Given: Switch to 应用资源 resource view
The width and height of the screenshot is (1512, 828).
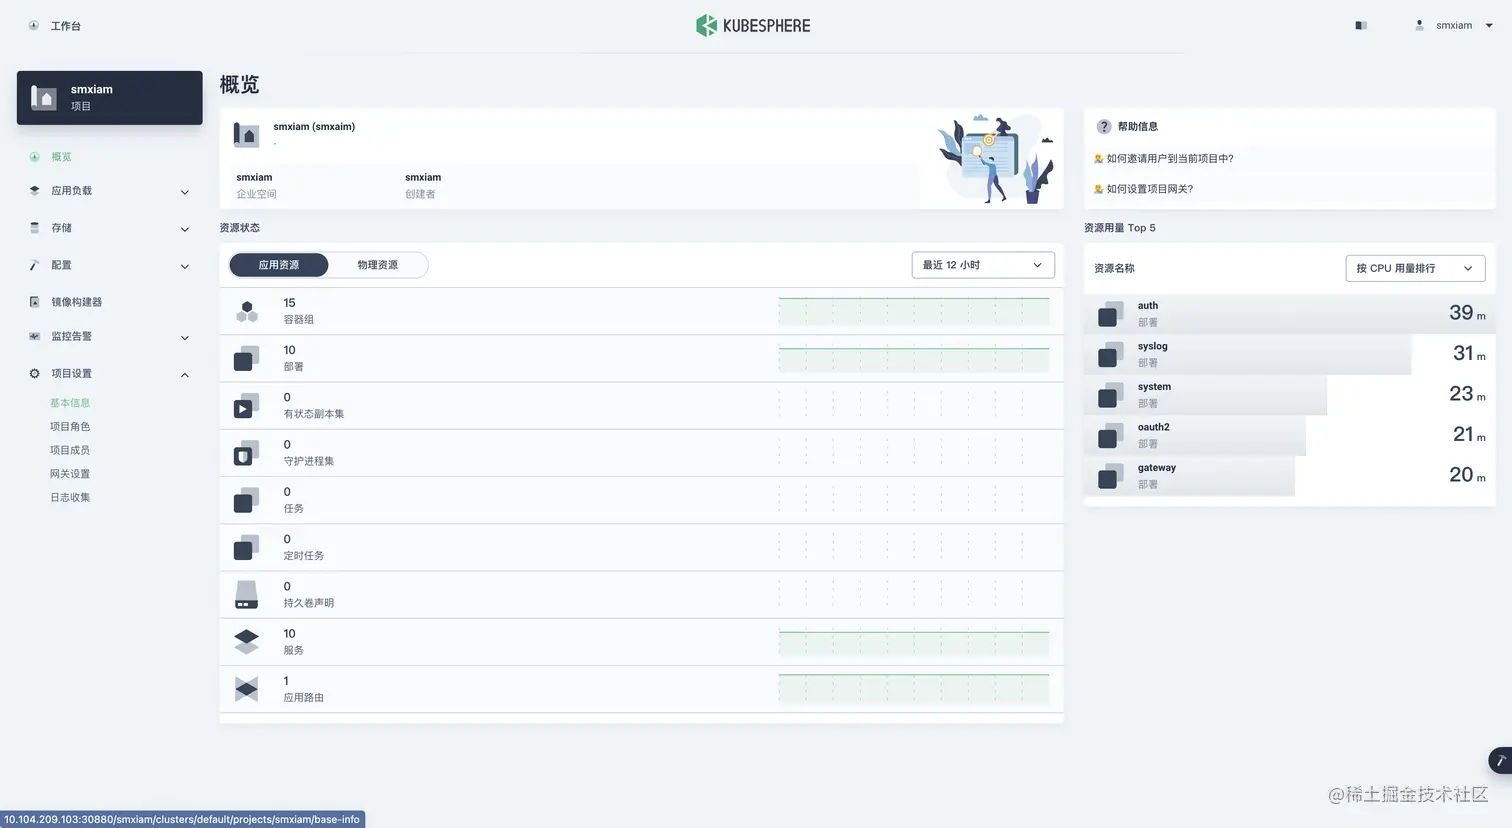Looking at the screenshot, I should point(279,265).
